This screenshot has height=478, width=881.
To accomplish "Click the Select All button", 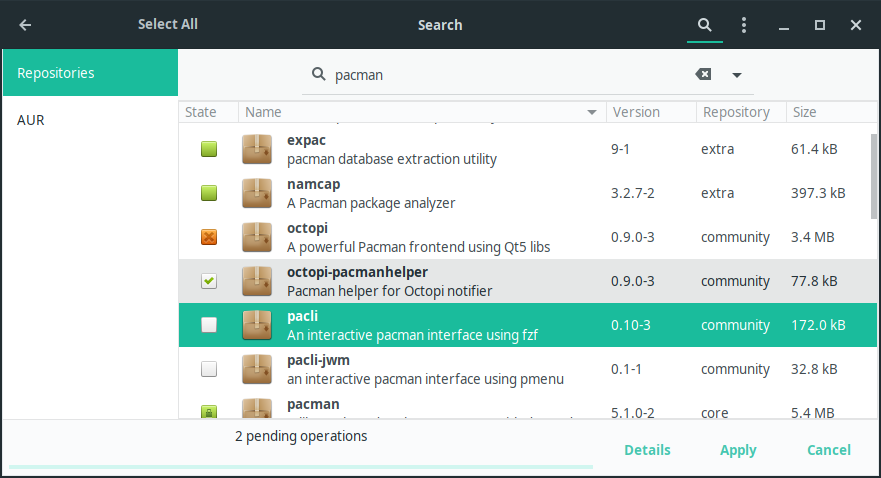I will coord(167,24).
